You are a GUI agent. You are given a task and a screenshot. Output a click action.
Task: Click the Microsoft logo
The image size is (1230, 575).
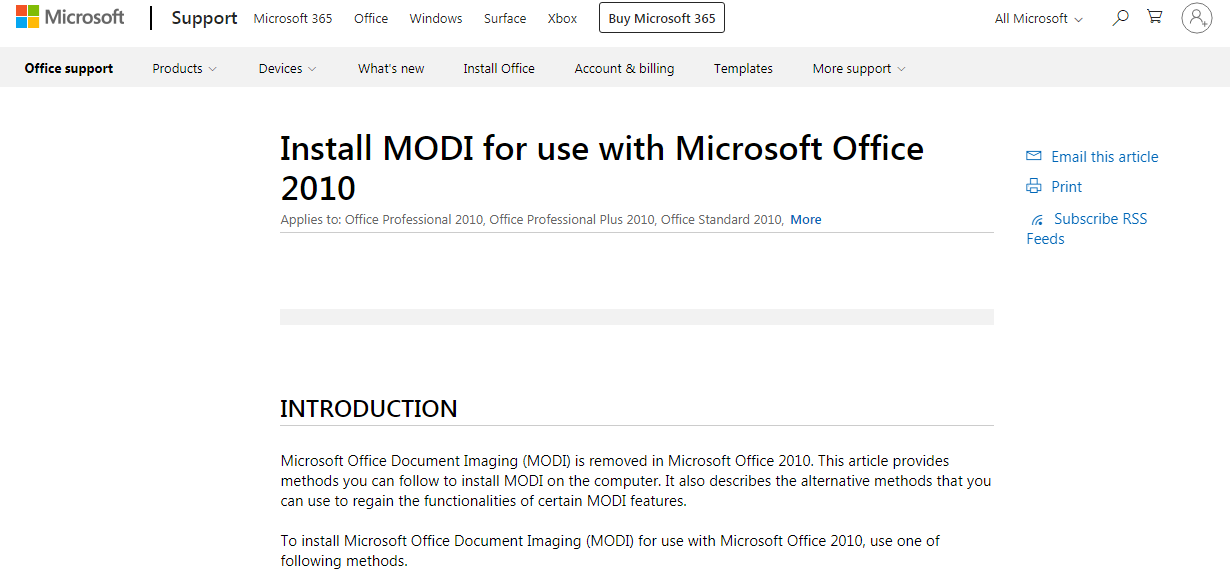click(x=70, y=18)
